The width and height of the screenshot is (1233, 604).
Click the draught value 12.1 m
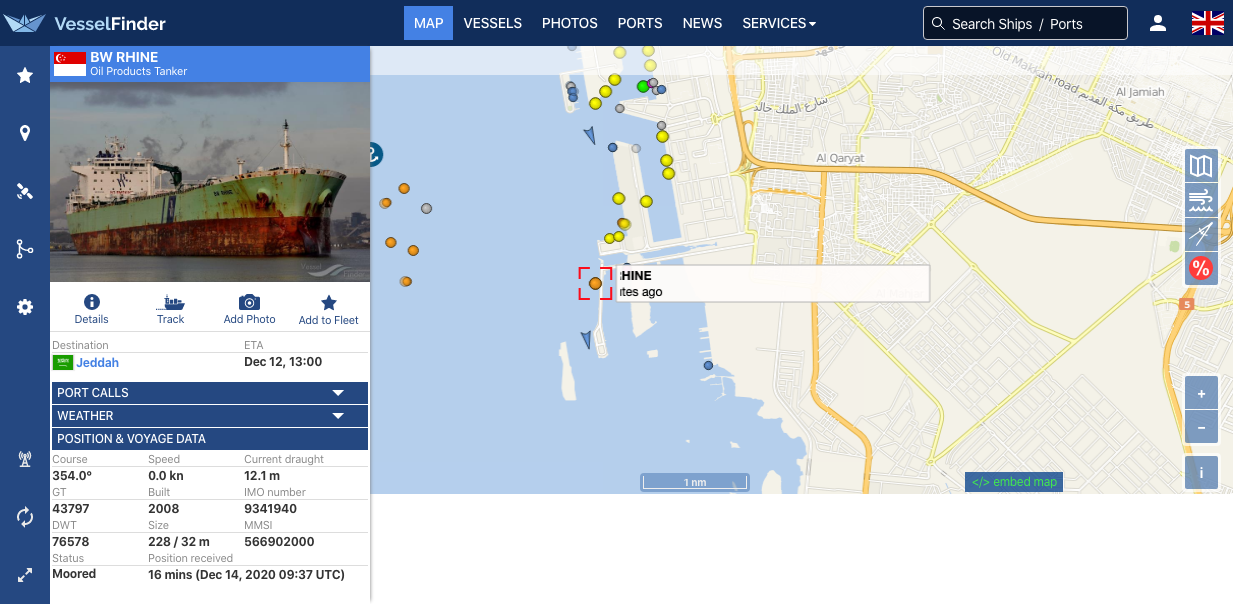[262, 476]
